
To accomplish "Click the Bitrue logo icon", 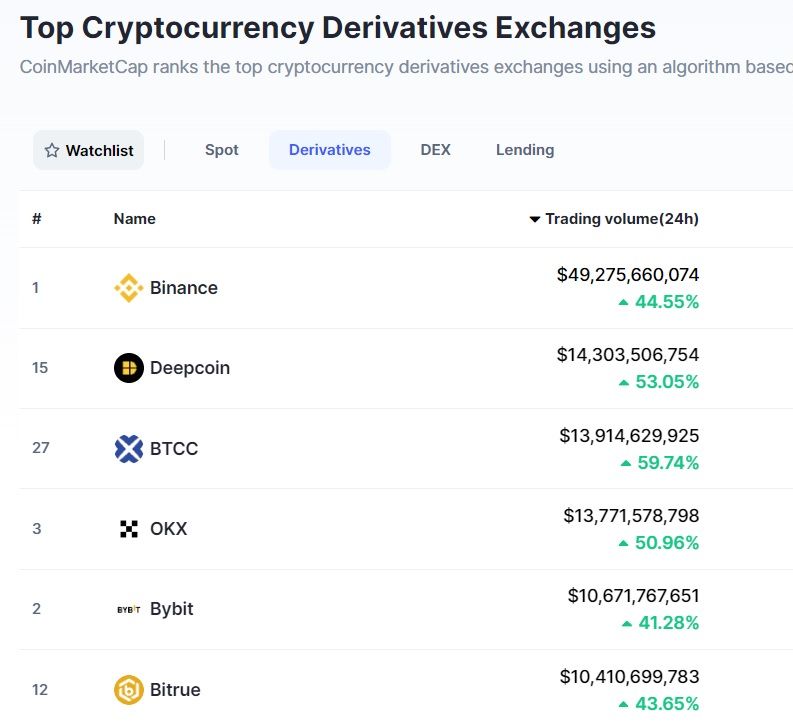I will click(129, 690).
